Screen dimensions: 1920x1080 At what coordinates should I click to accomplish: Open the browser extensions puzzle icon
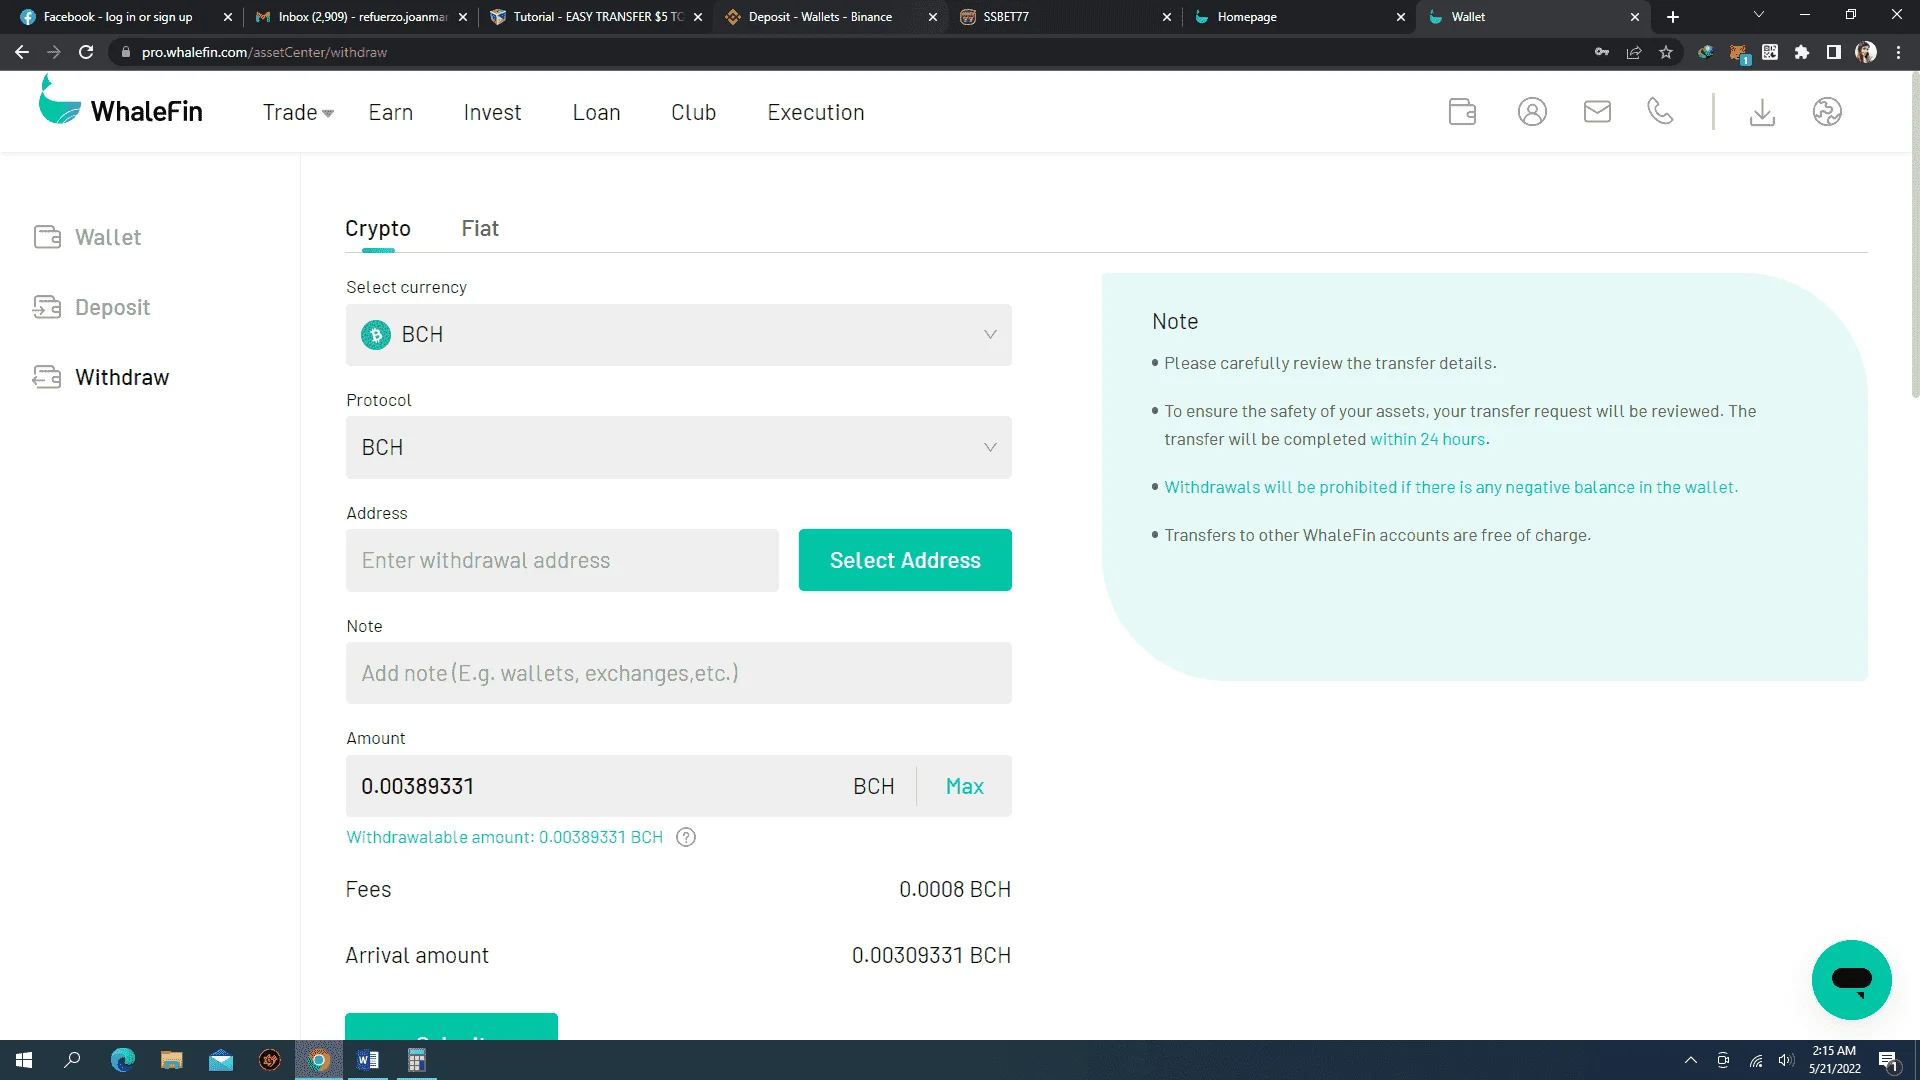[x=1802, y=52]
